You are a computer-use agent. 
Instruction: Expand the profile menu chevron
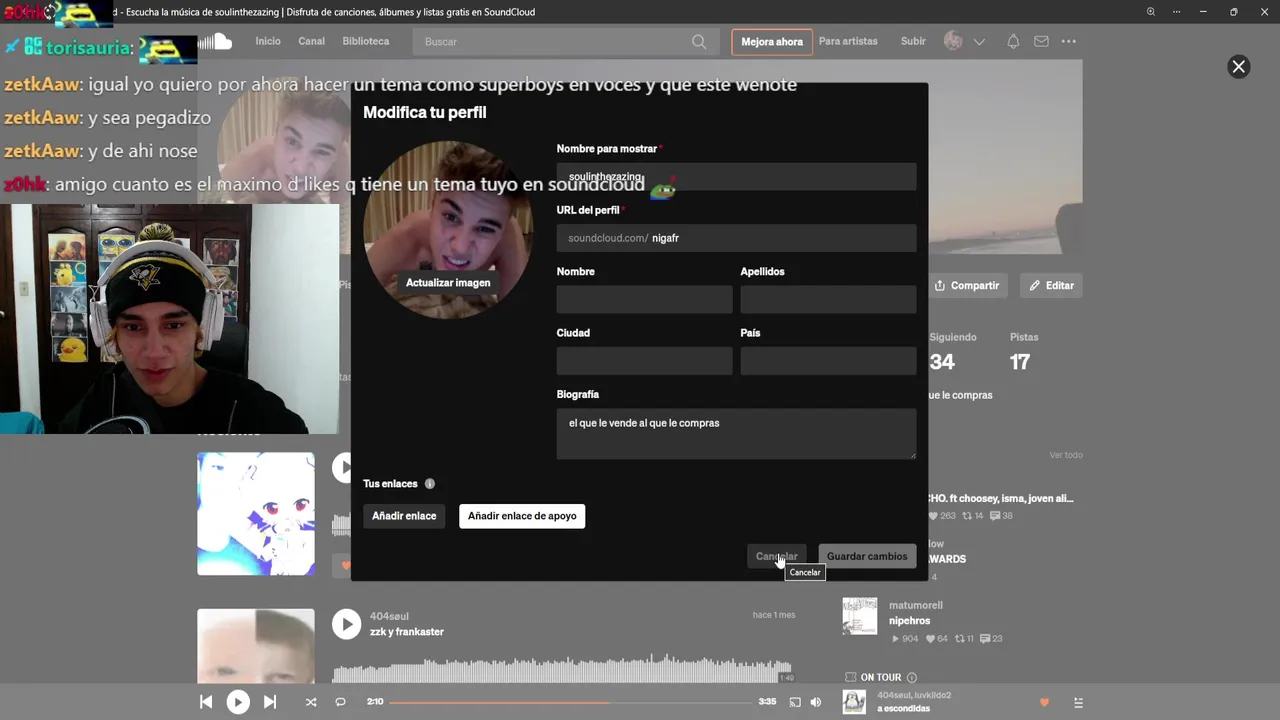pos(979,42)
